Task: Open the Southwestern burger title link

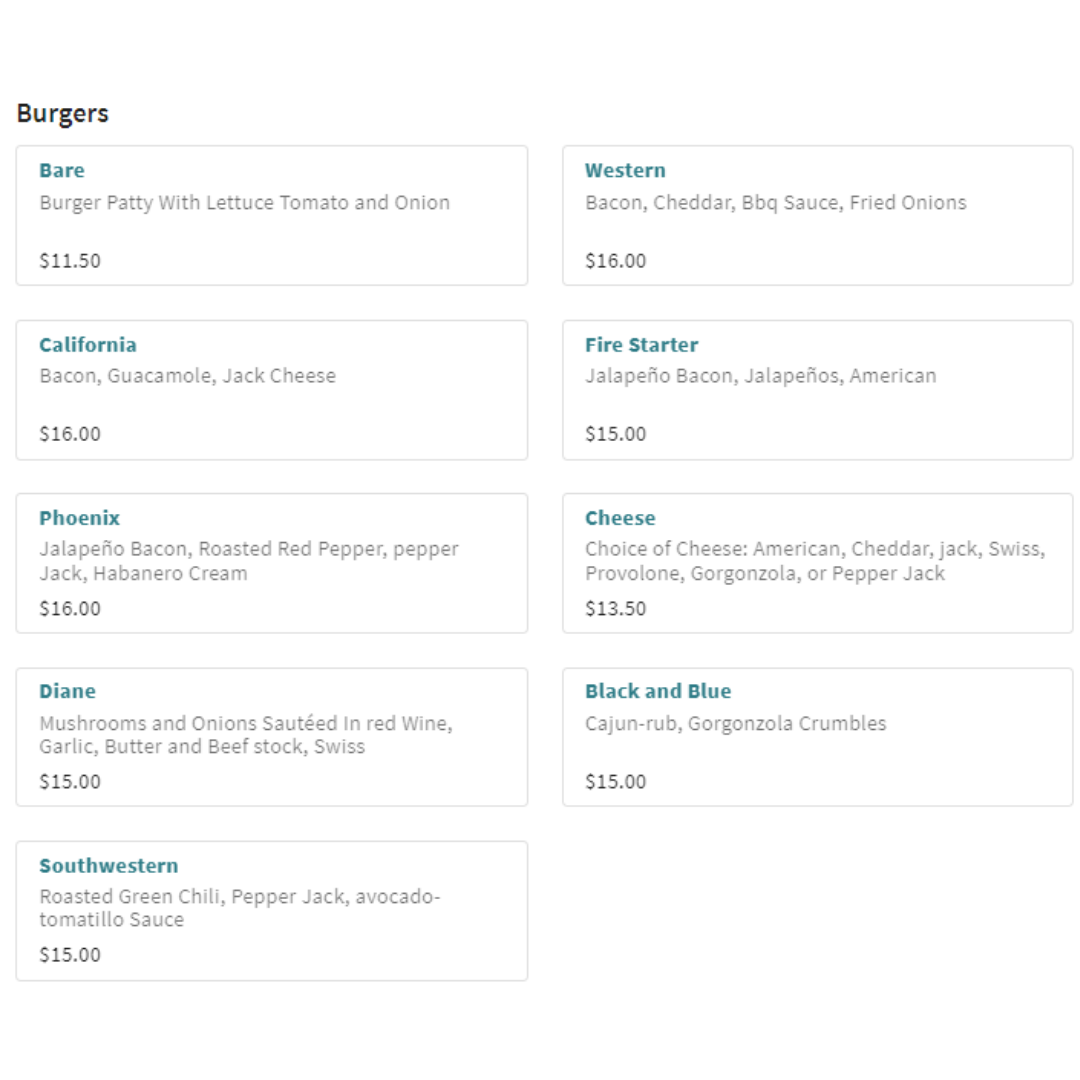Action: pyautogui.click(x=108, y=865)
